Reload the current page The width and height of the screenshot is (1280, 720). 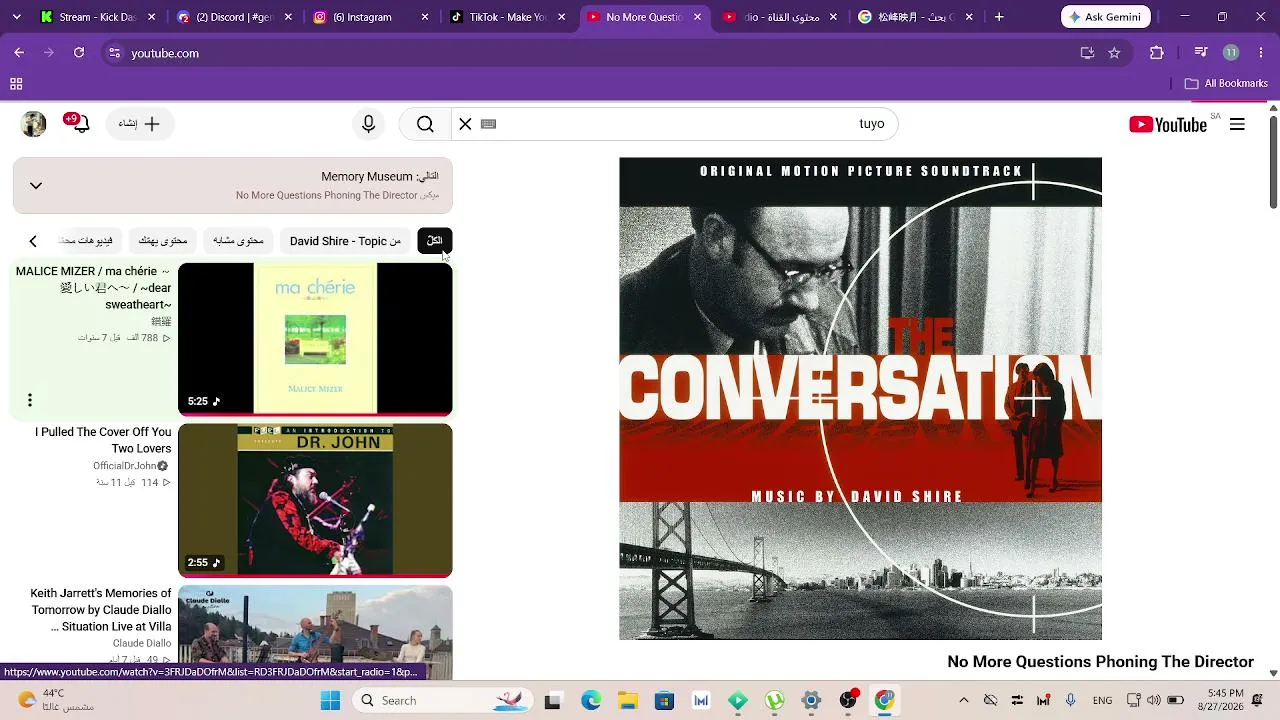(79, 53)
